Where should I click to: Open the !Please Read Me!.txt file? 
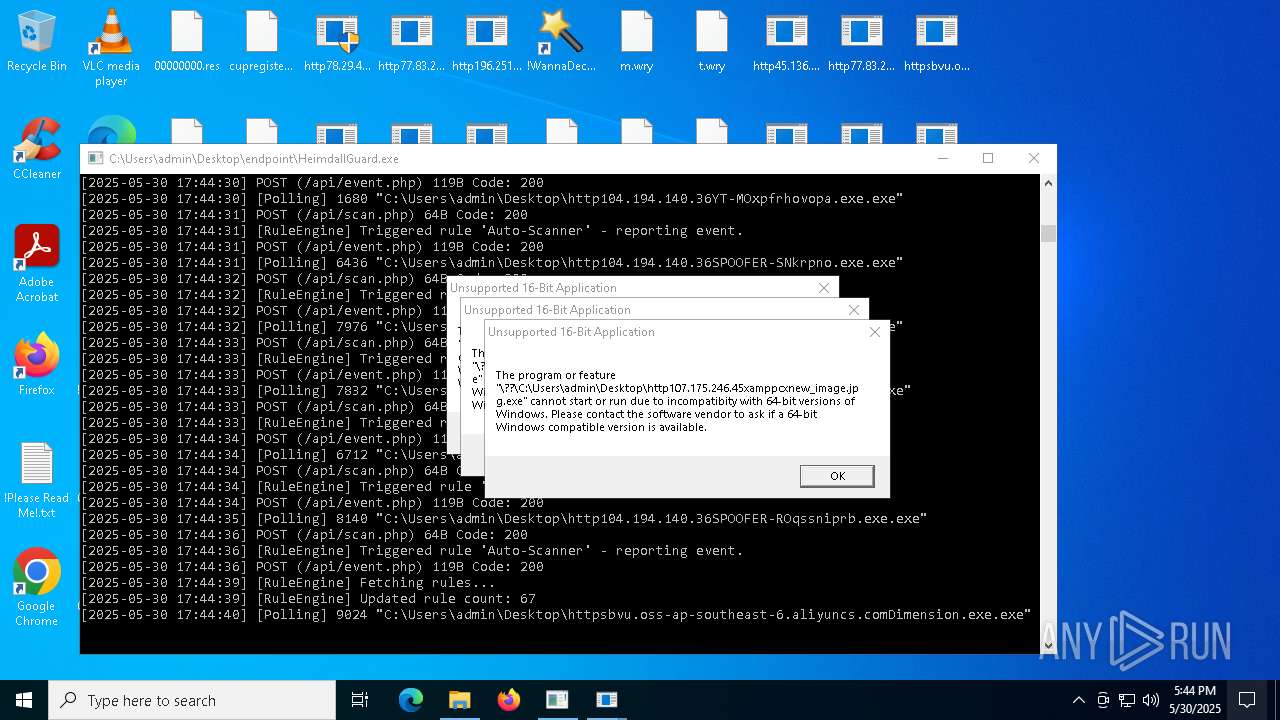pyautogui.click(x=37, y=481)
